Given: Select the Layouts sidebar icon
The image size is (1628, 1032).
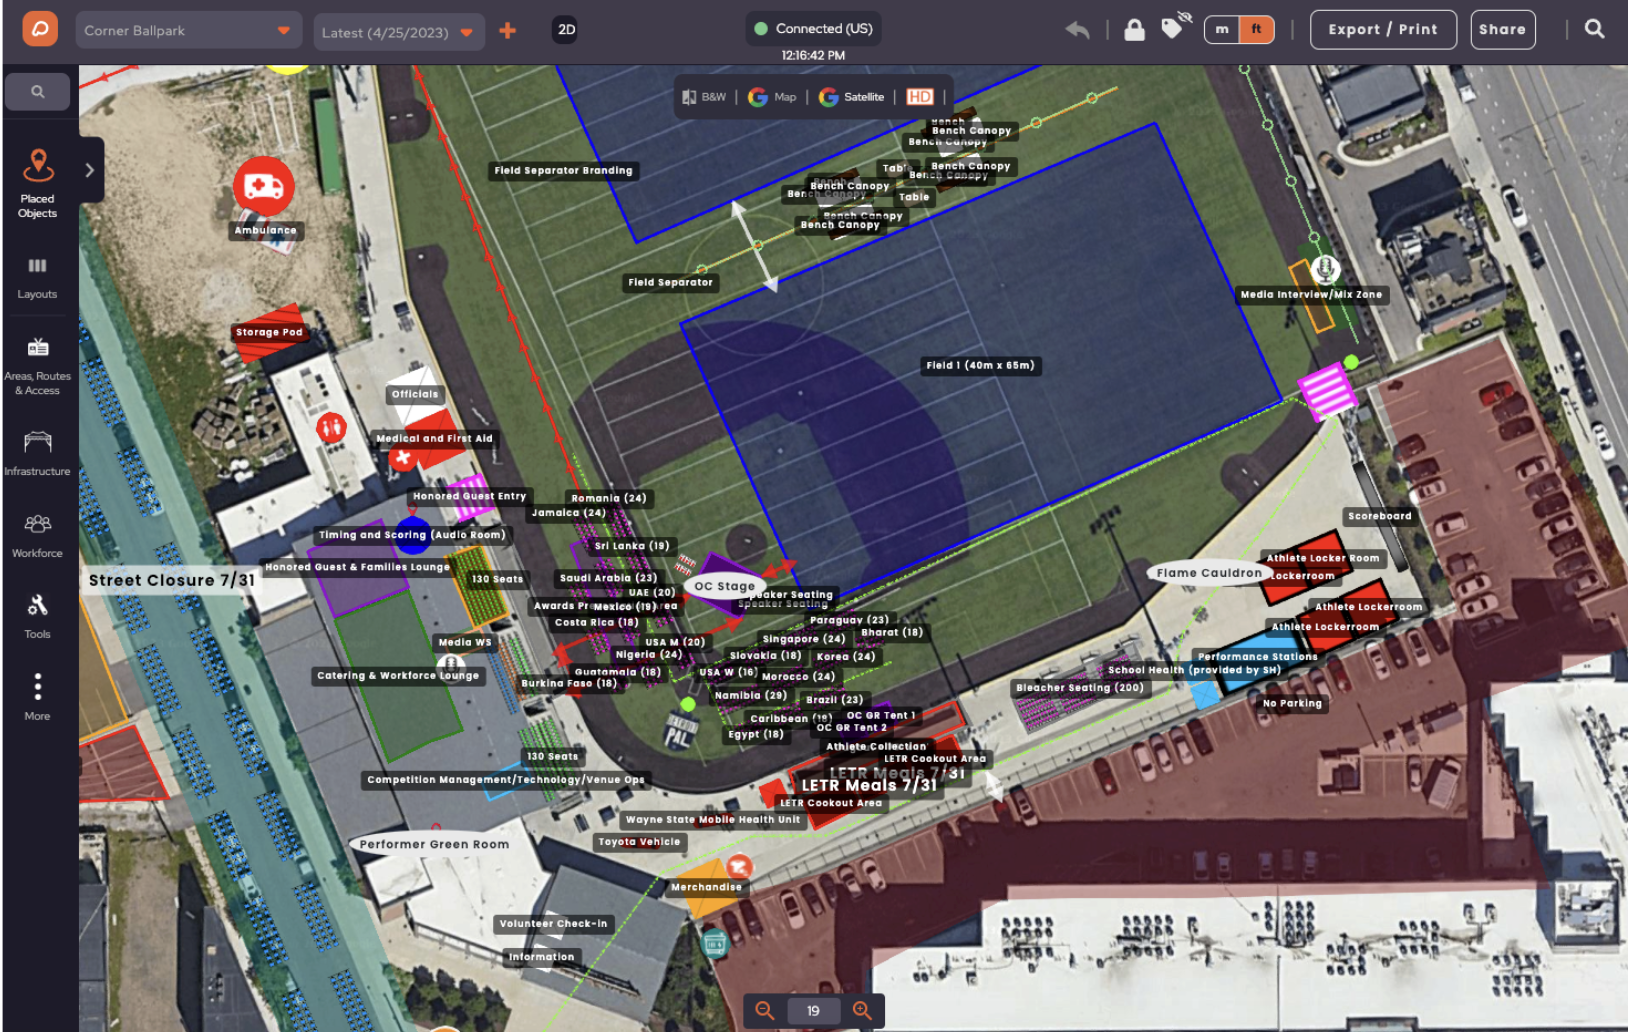Looking at the screenshot, I should click(37, 276).
